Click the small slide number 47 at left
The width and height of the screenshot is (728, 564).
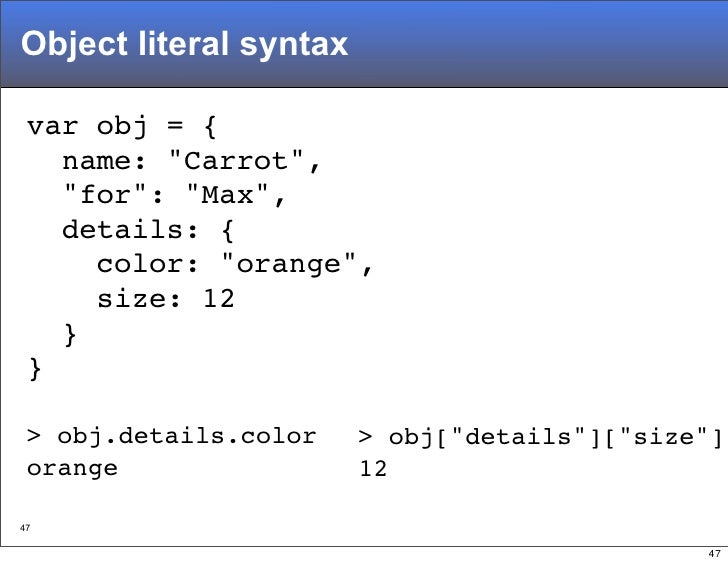[25, 528]
